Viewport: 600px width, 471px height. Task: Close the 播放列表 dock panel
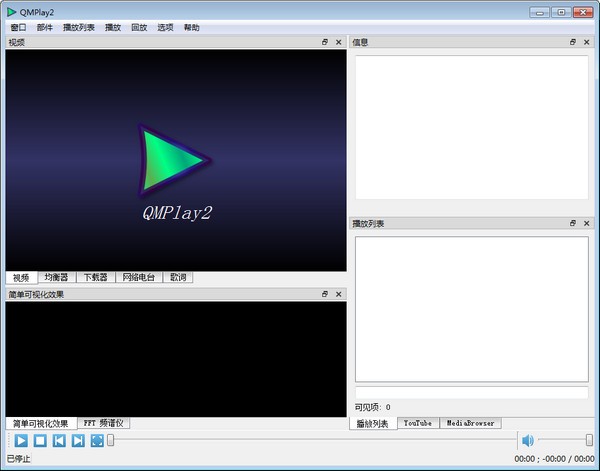587,223
